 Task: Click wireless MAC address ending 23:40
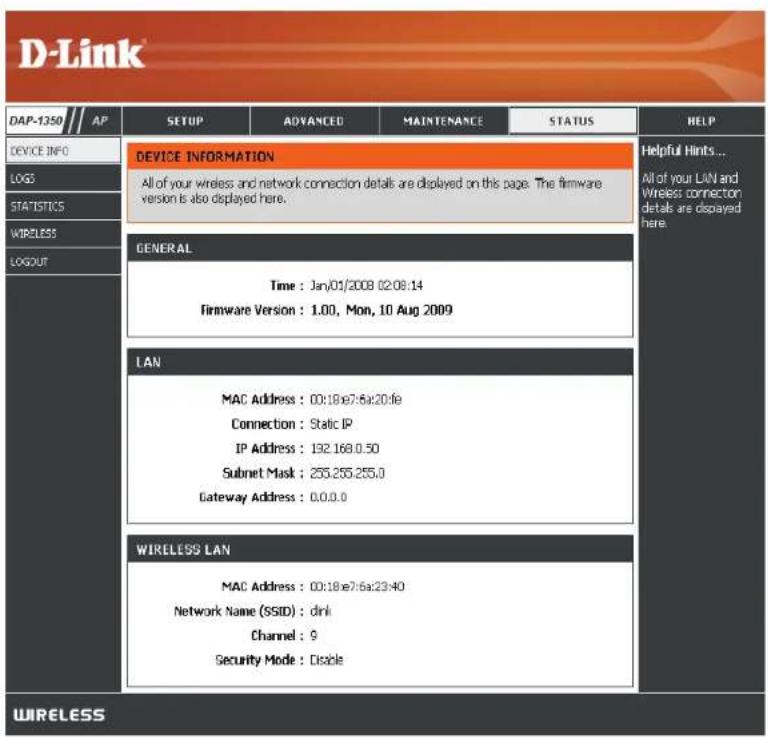(358, 586)
